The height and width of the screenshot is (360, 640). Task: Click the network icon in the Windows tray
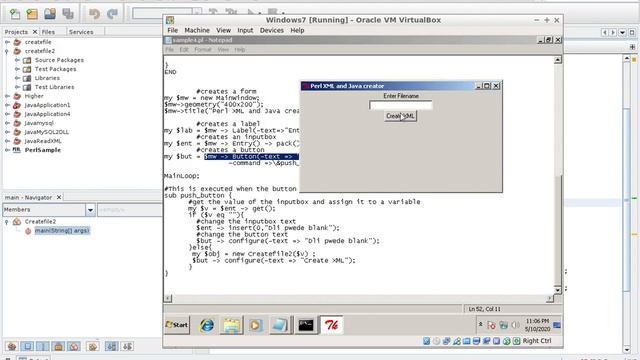point(504,325)
